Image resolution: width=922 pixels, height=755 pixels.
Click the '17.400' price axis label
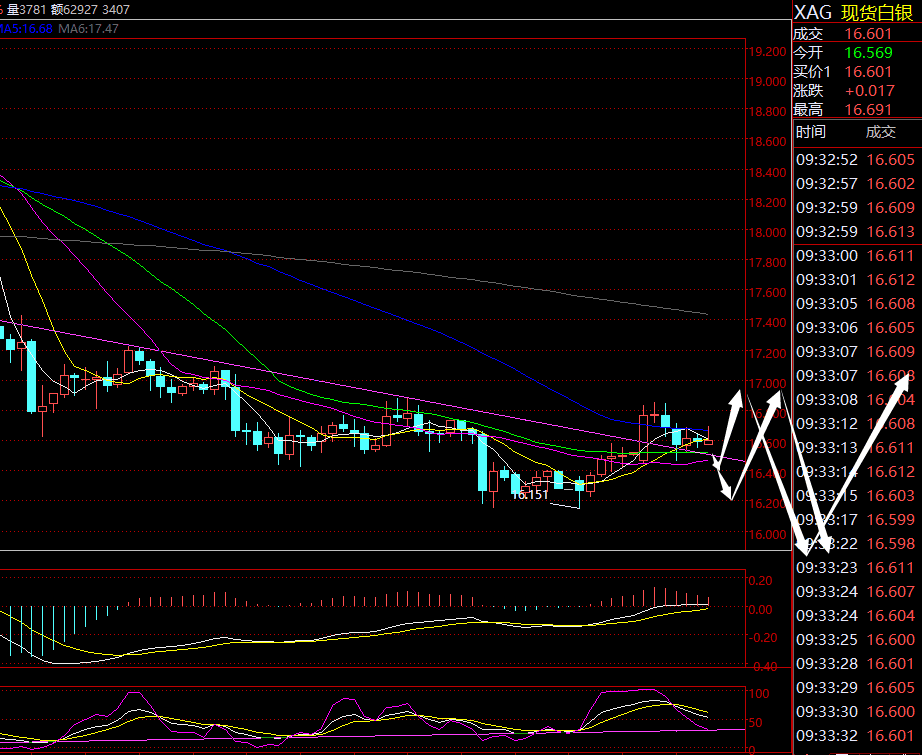tap(767, 322)
